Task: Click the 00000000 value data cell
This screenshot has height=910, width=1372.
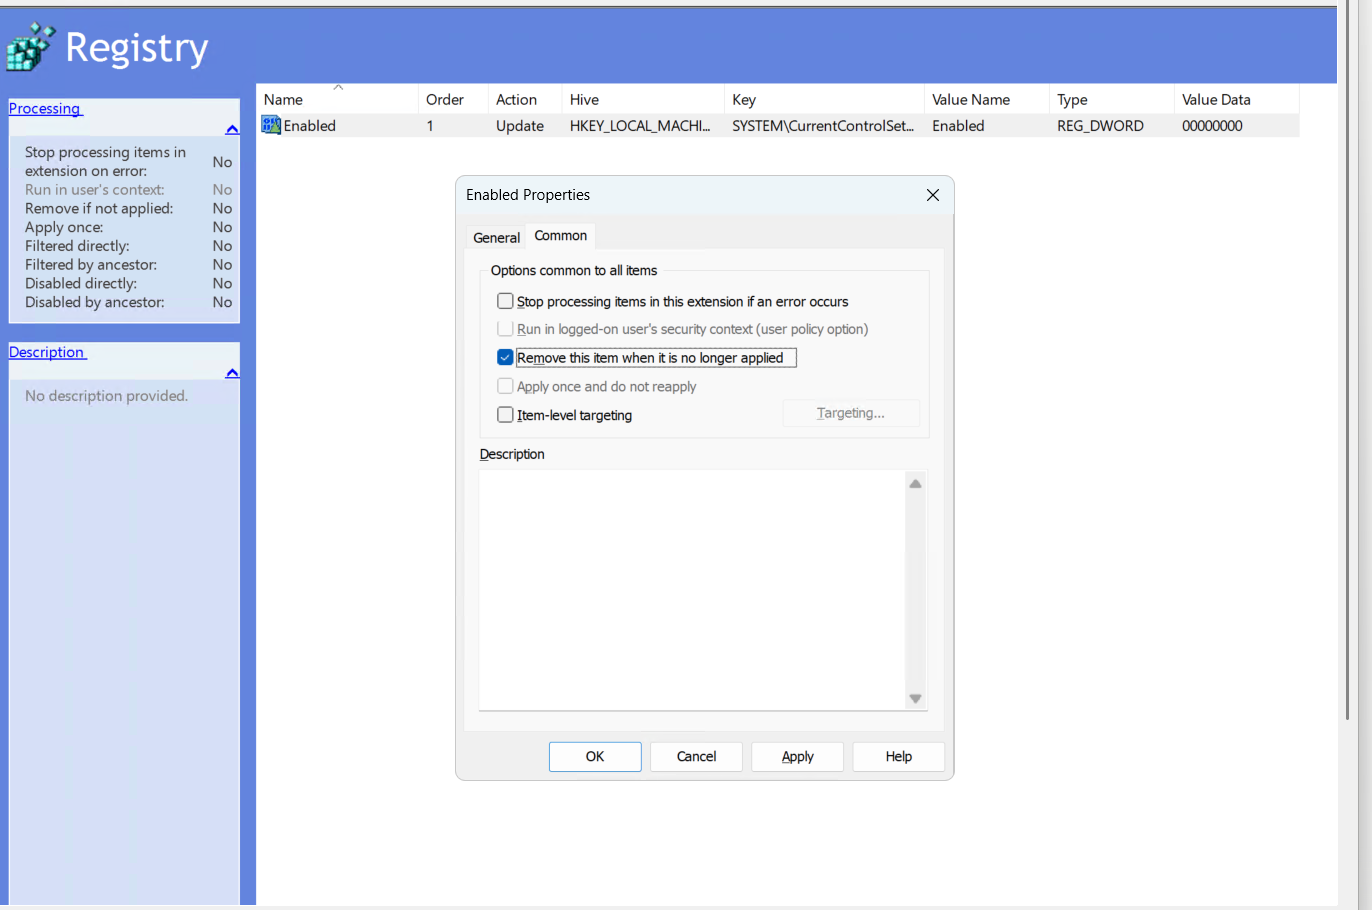Action: point(1212,126)
